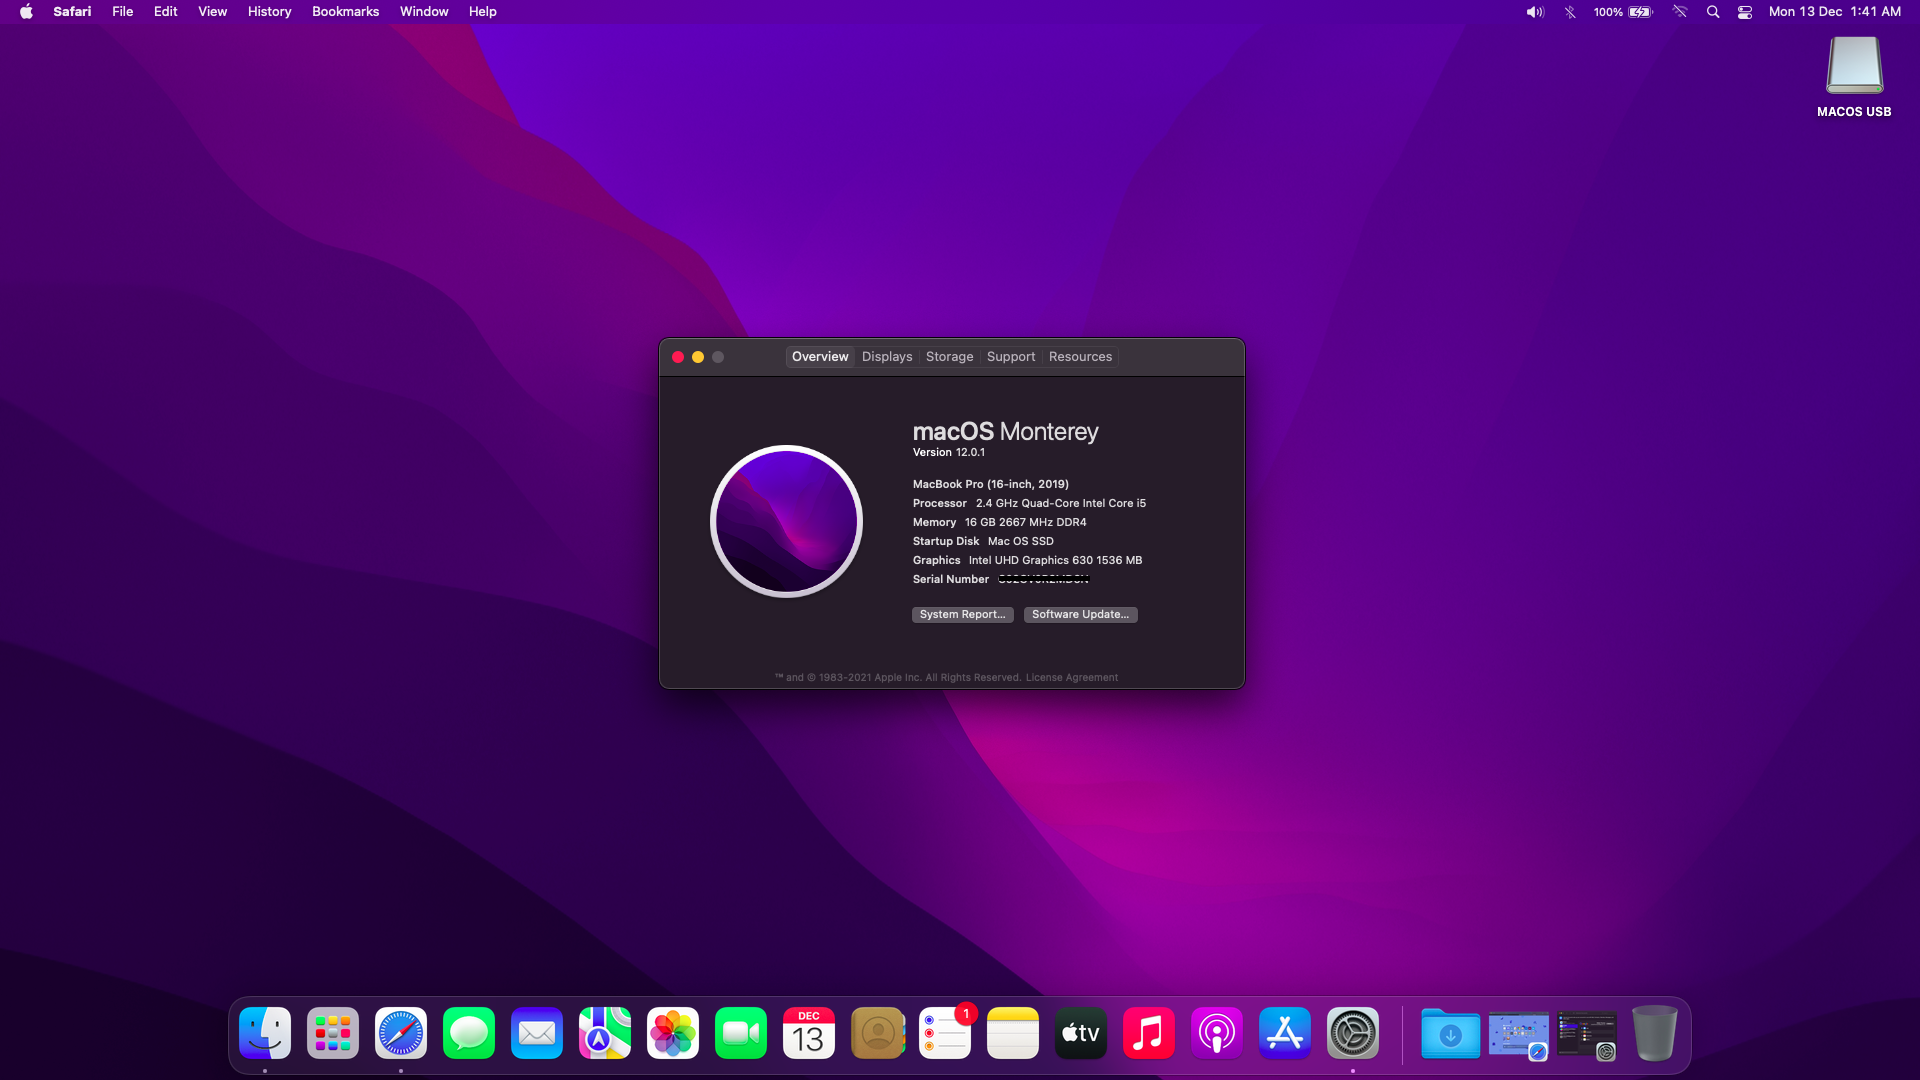This screenshot has width=1920, height=1080.
Task: Open Reminders with notification badge
Action: [945, 1033]
